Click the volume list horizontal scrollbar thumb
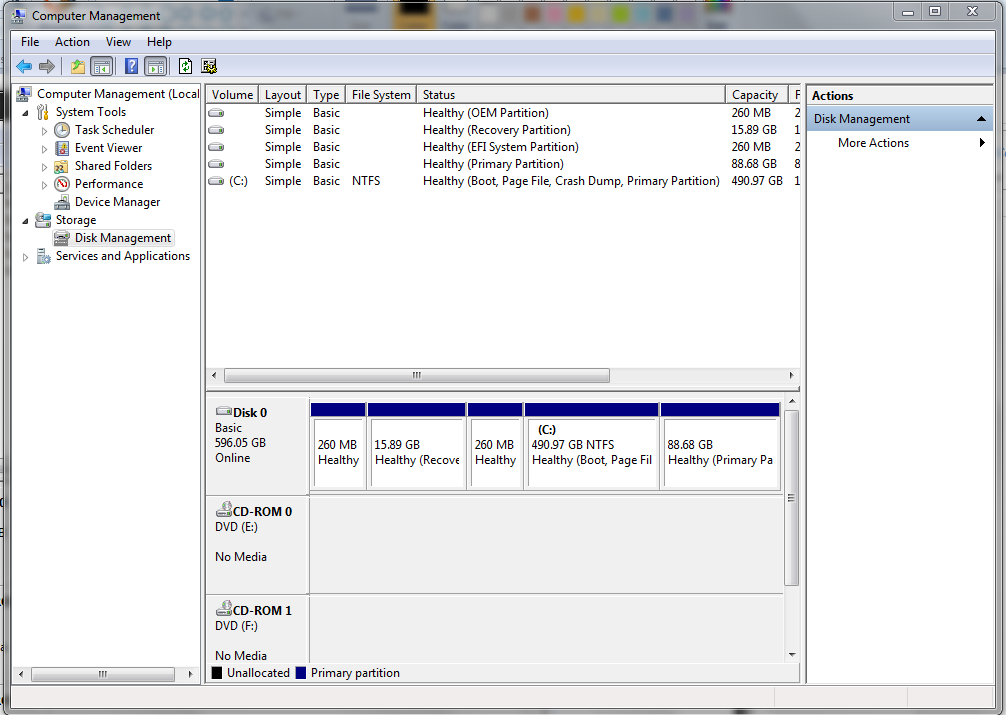Viewport: 1006px width, 715px height. pyautogui.click(x=416, y=375)
